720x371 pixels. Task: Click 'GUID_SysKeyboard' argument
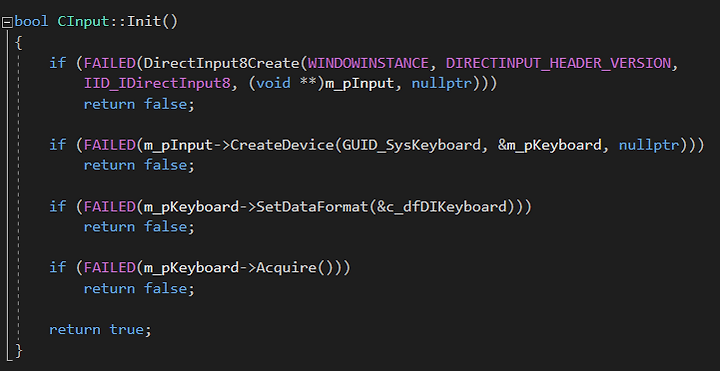[x=411, y=145]
